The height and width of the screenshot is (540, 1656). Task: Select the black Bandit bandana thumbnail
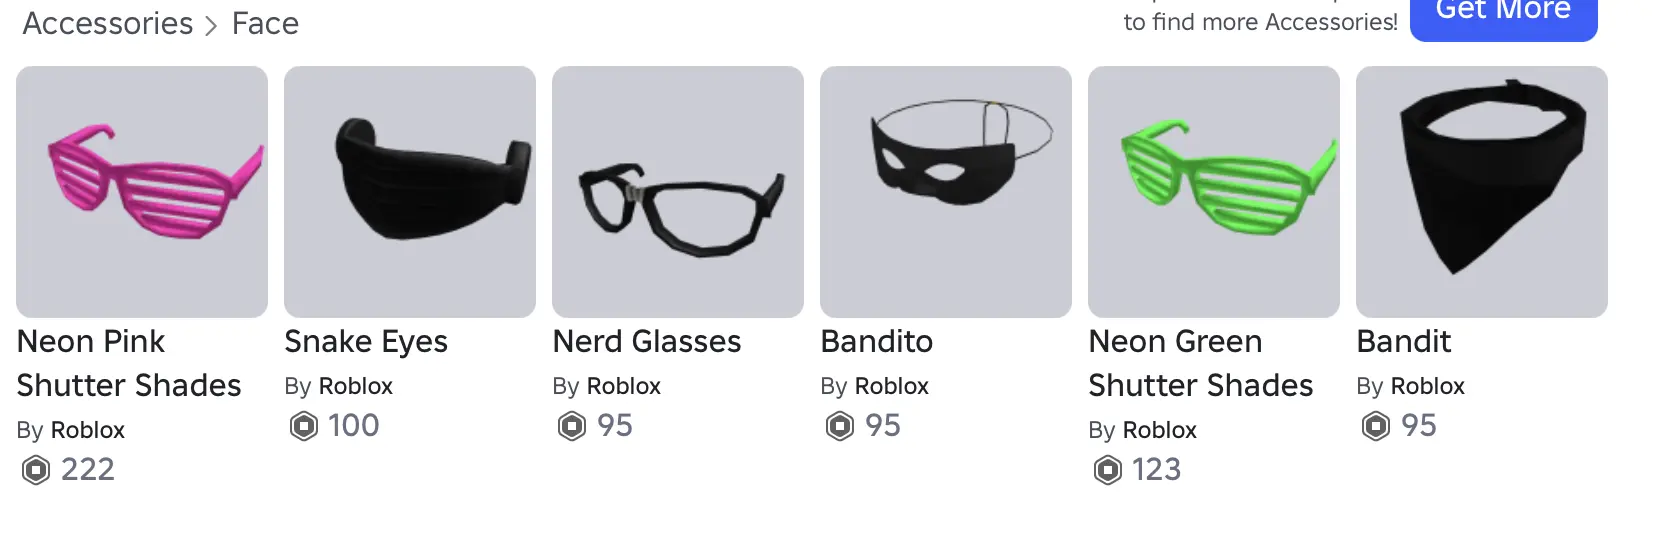click(1482, 192)
